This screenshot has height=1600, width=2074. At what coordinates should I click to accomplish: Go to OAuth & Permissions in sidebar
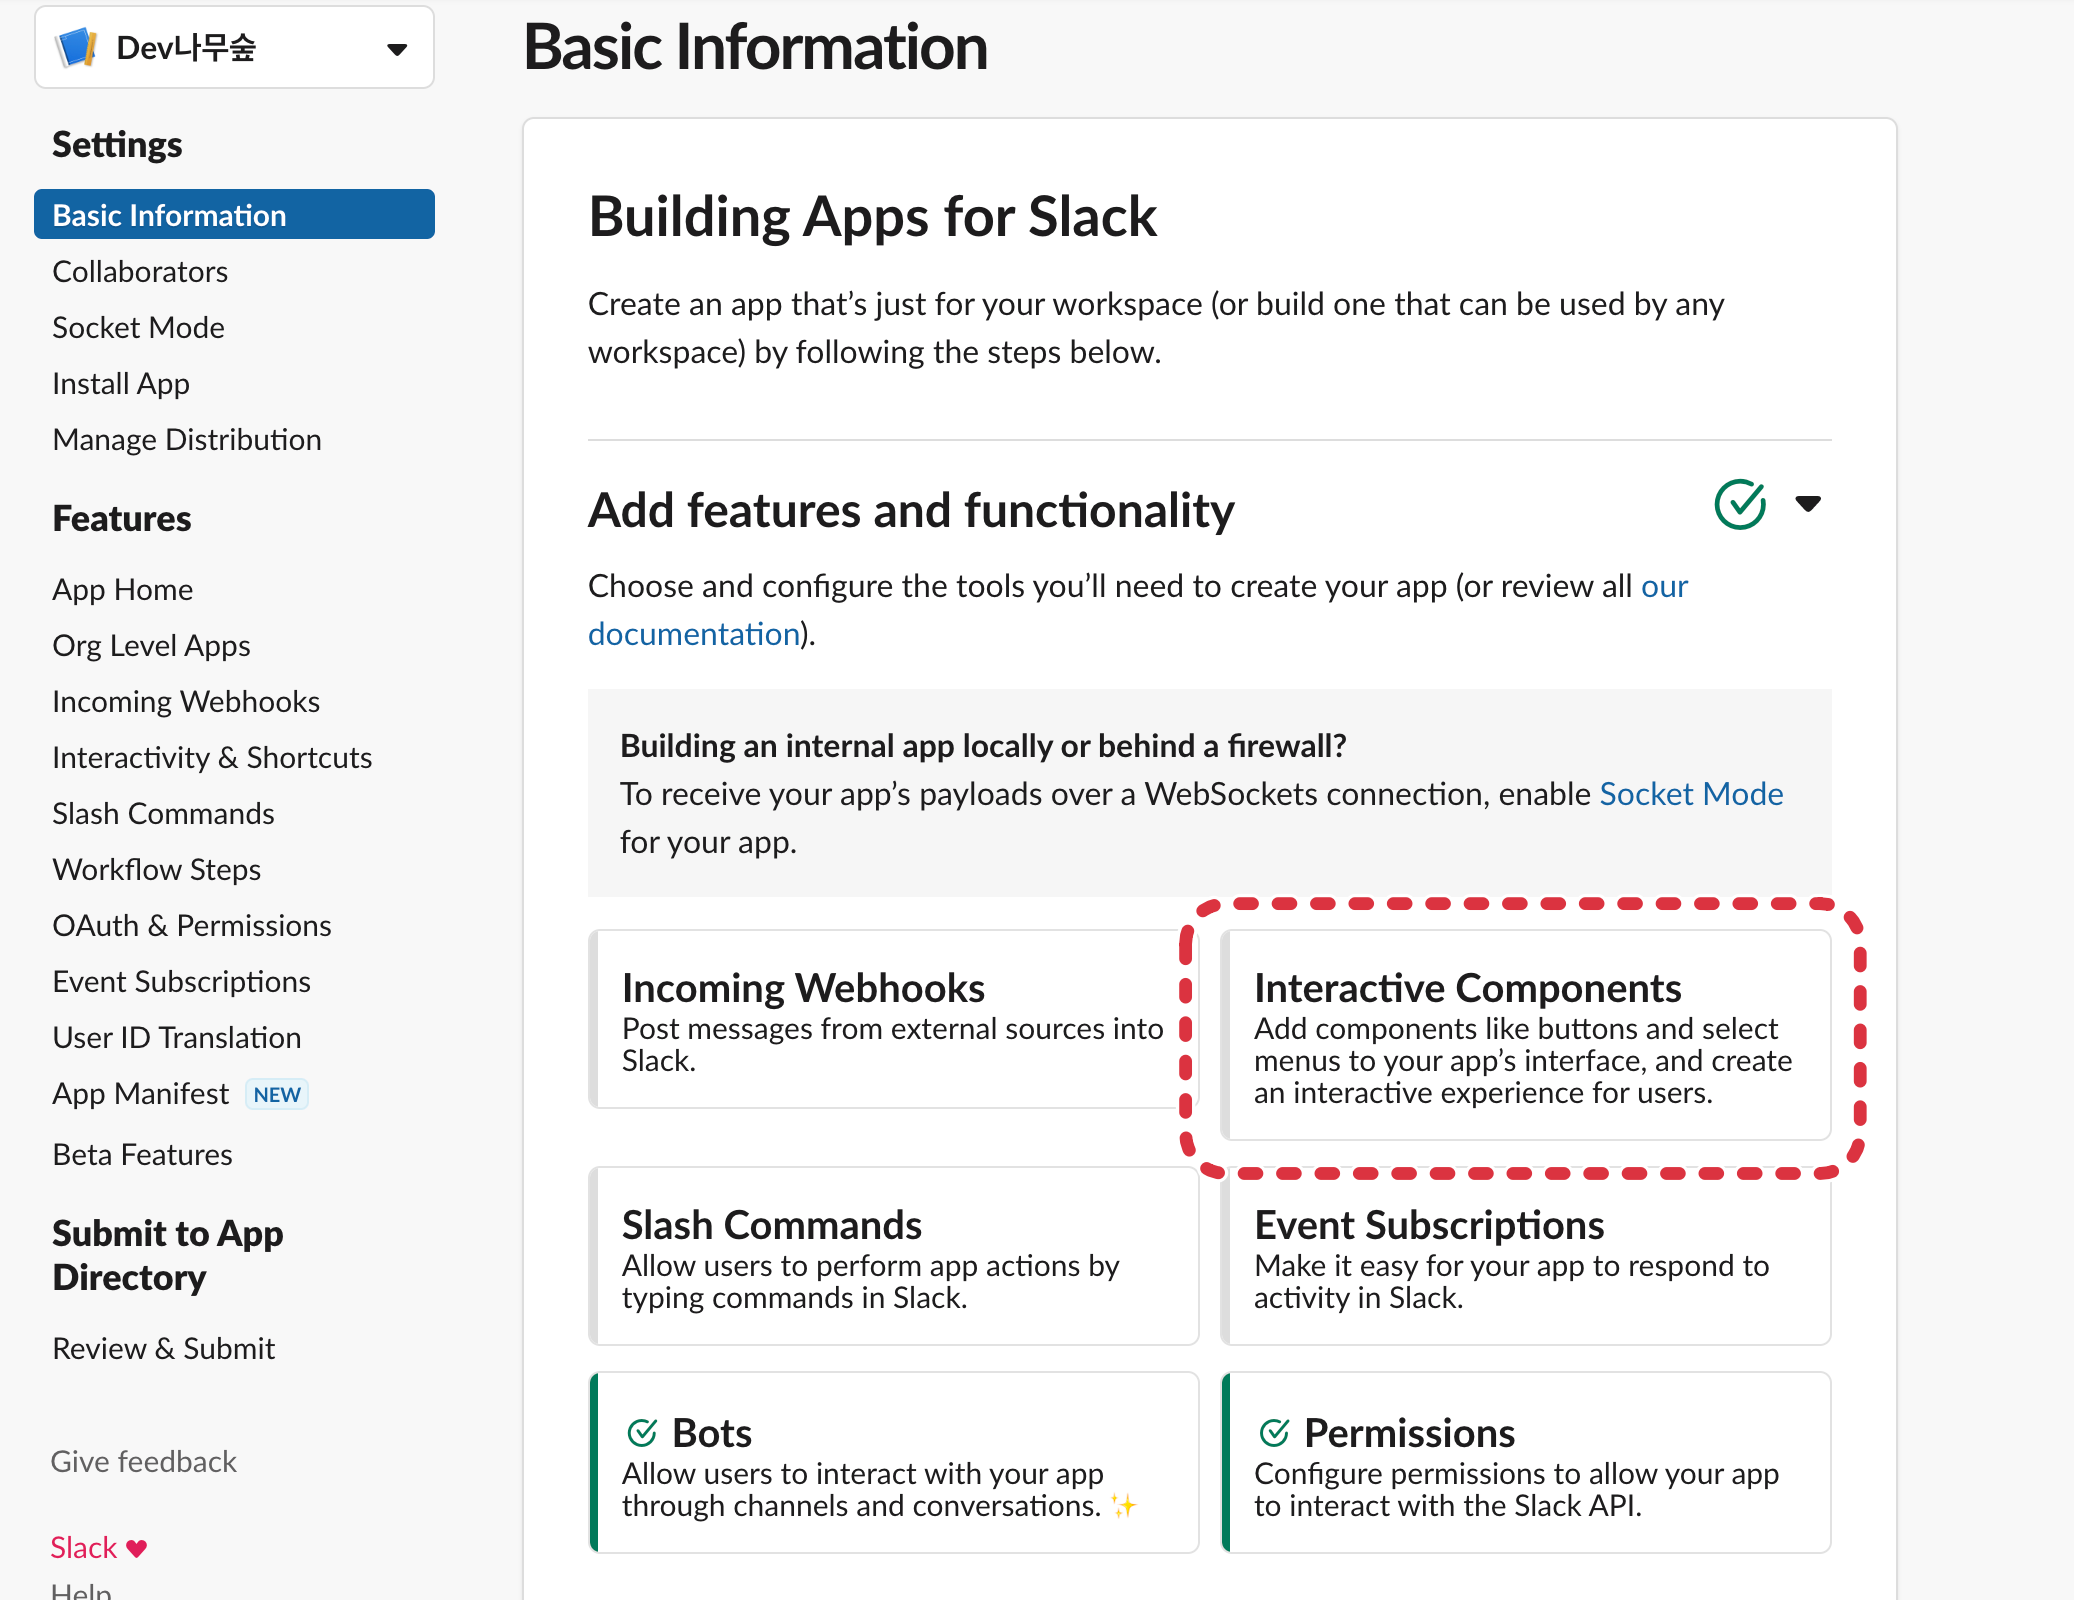click(x=192, y=926)
